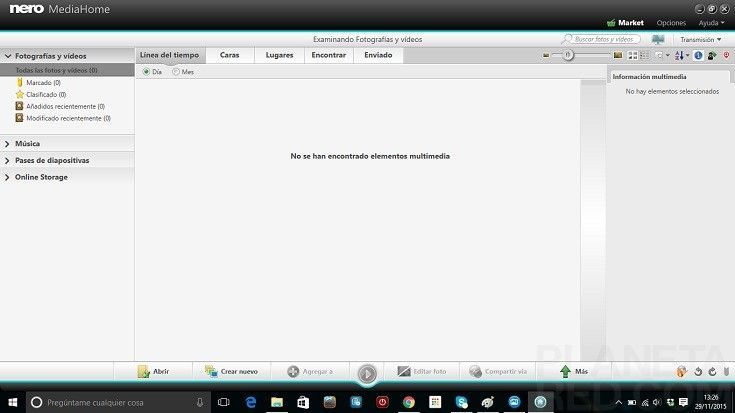Viewport: 735px width, 413px height.
Task: Click the round play slideshow button
Action: point(367,373)
